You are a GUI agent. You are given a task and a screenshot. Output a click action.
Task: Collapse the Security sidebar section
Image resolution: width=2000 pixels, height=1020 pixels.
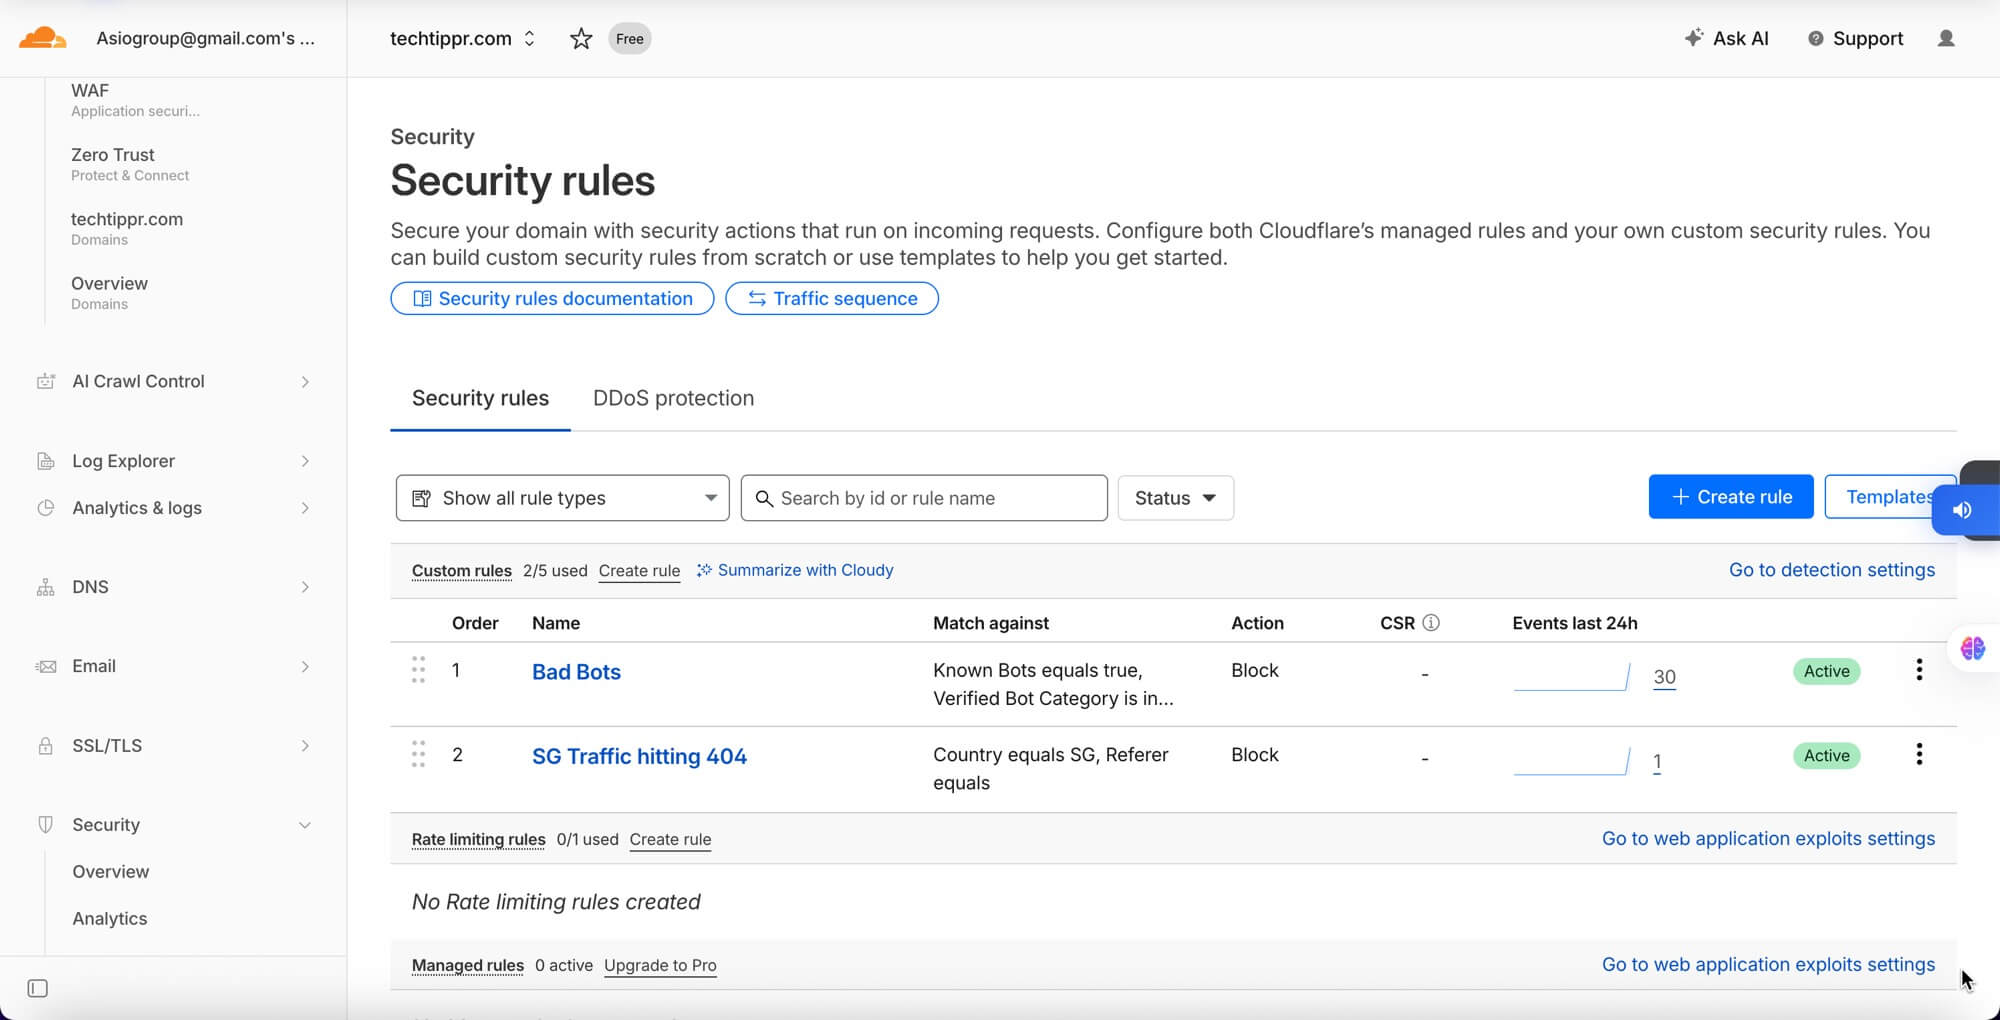pos(305,825)
